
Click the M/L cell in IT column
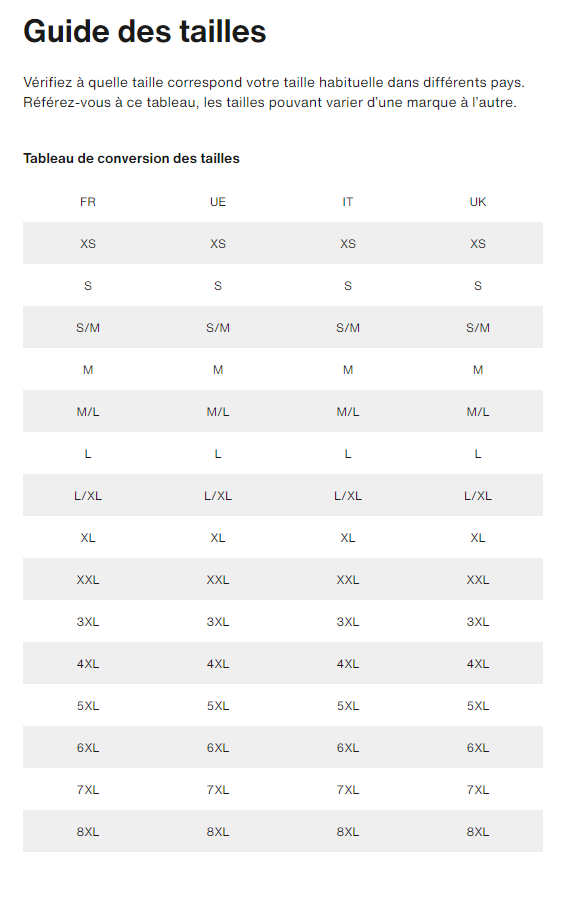click(x=348, y=412)
